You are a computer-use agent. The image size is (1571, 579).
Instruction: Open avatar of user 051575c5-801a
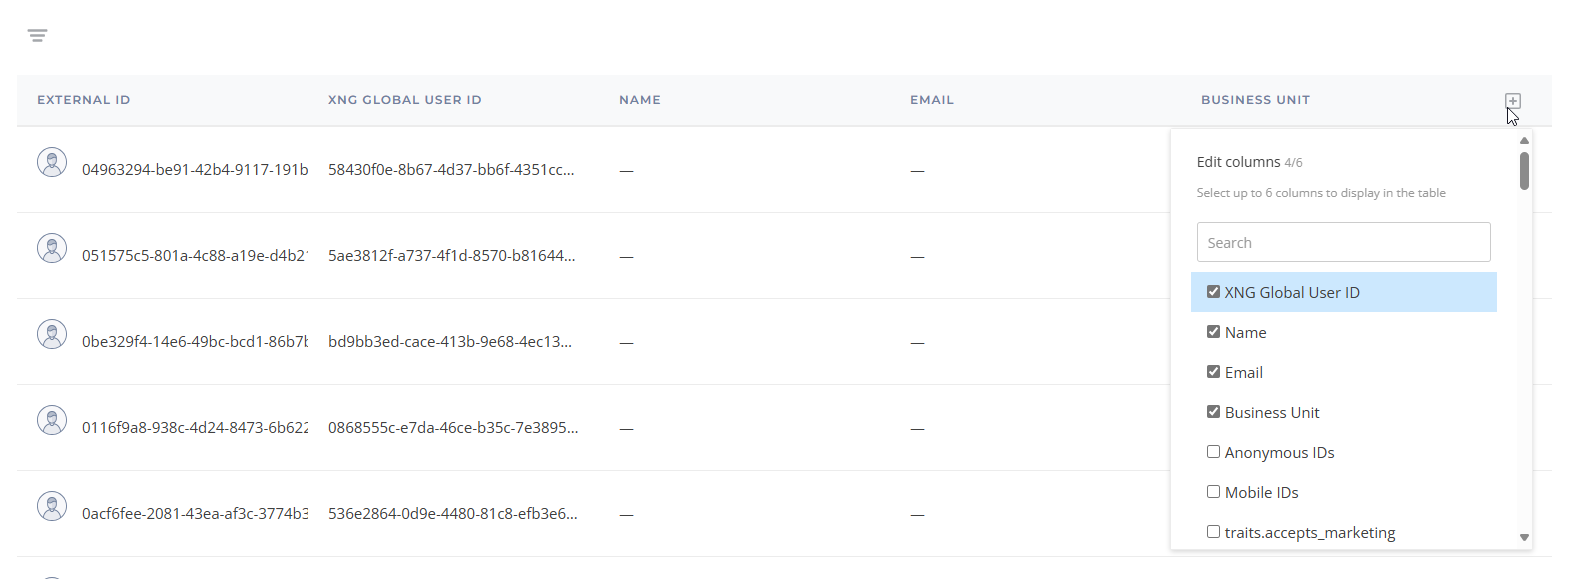tap(52, 248)
